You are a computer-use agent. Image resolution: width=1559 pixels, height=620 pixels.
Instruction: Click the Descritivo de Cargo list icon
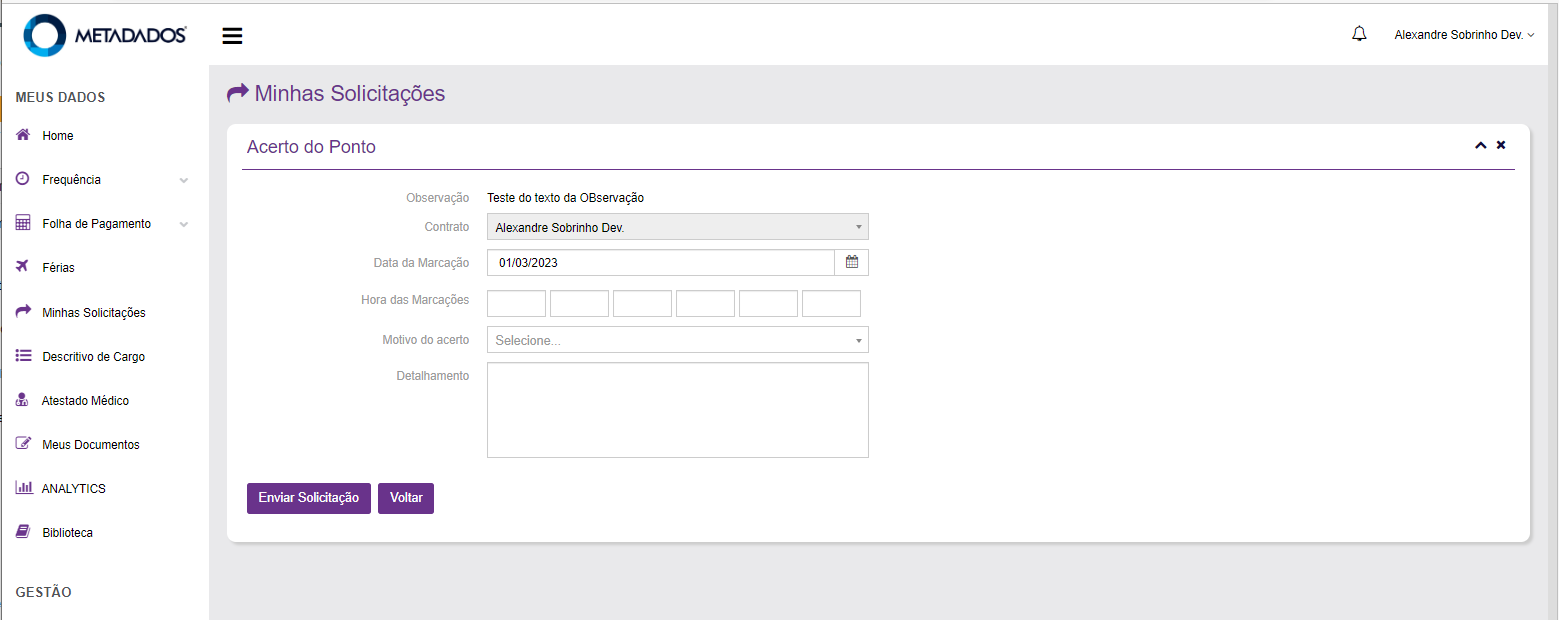[x=24, y=356]
